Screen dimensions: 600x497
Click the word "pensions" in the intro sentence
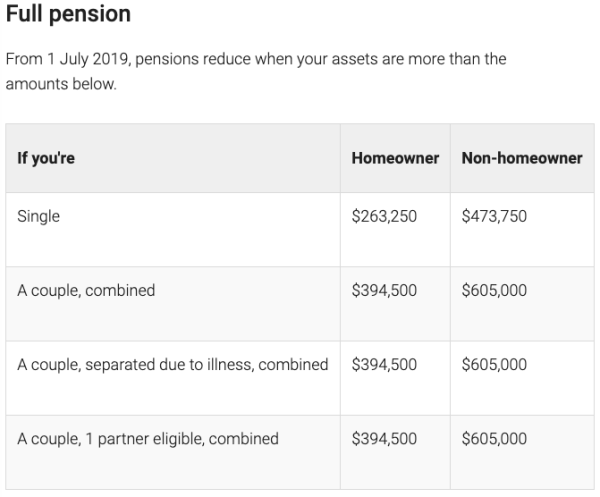[x=166, y=60]
